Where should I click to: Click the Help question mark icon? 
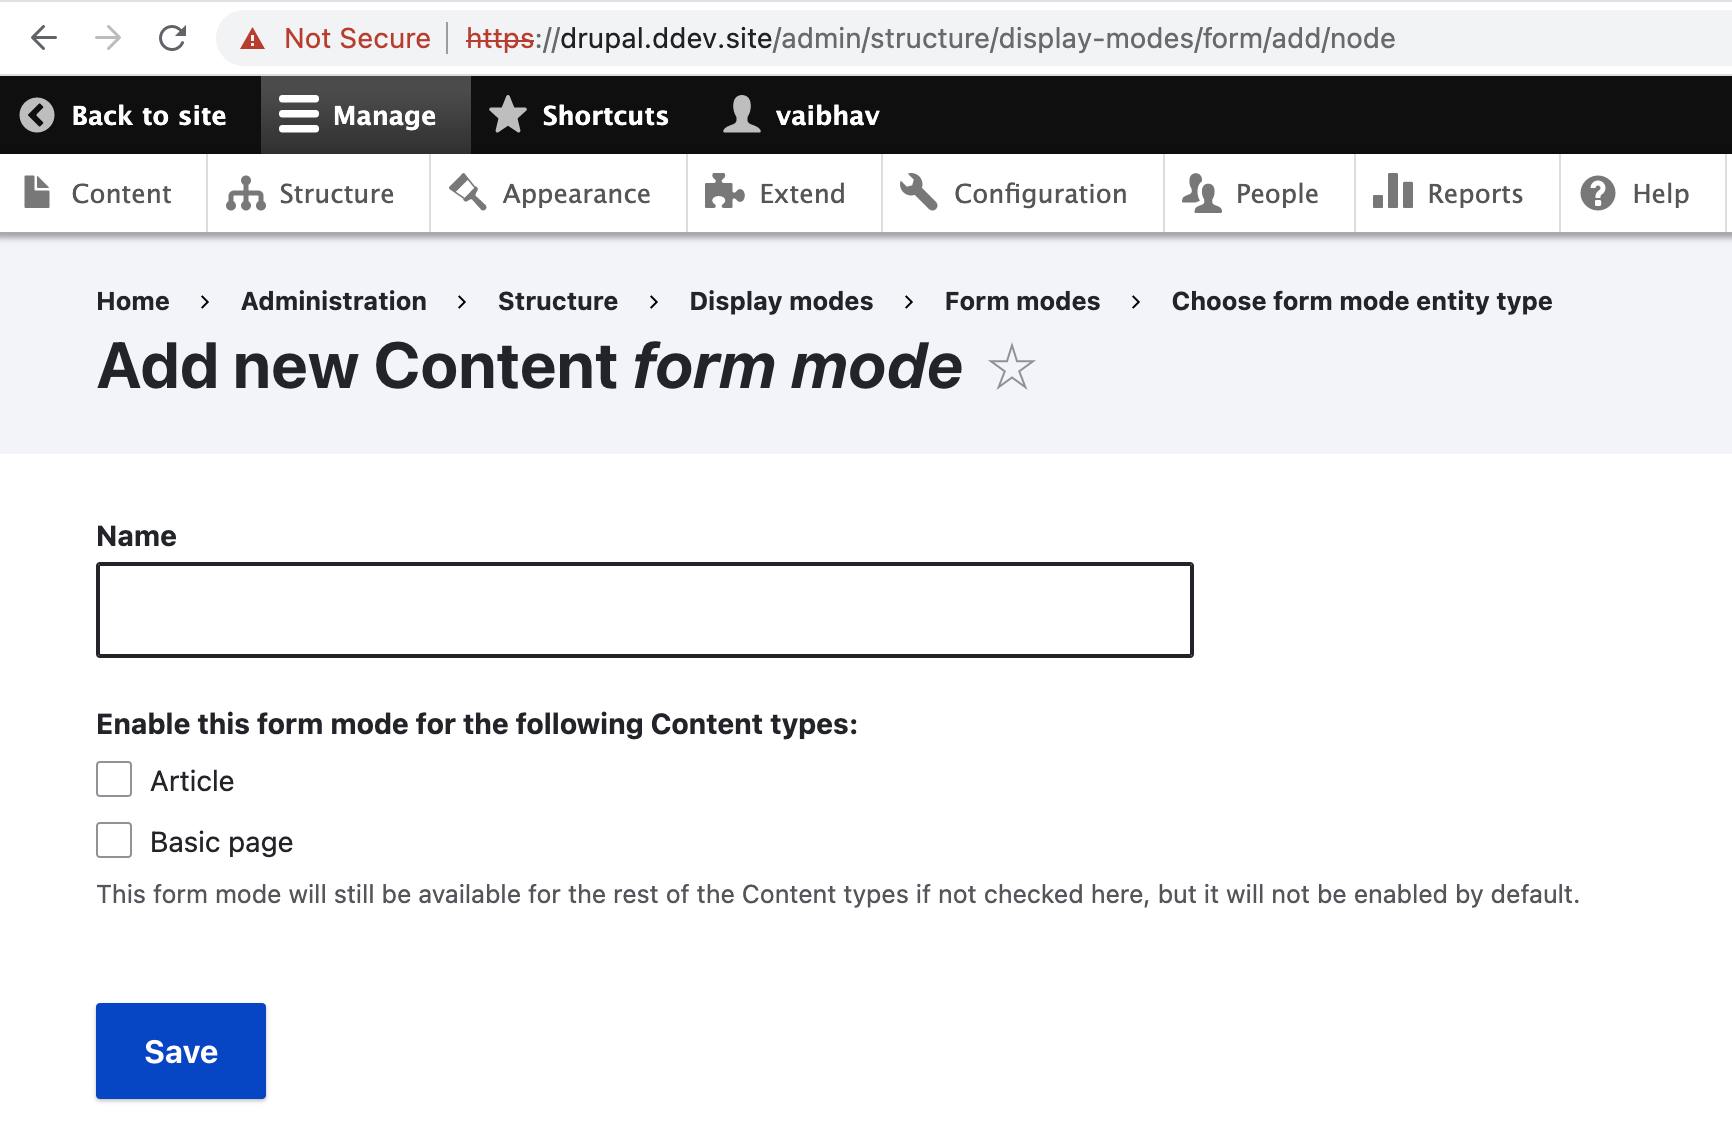point(1596,193)
